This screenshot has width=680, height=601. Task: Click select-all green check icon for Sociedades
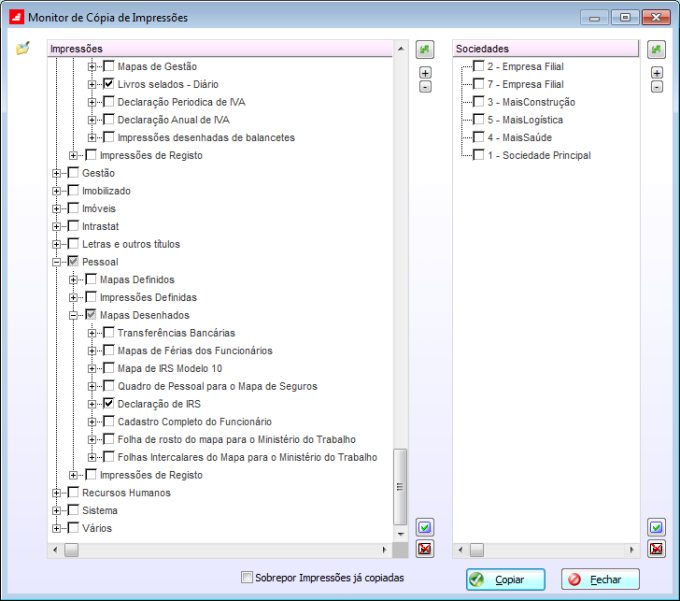pos(657,527)
